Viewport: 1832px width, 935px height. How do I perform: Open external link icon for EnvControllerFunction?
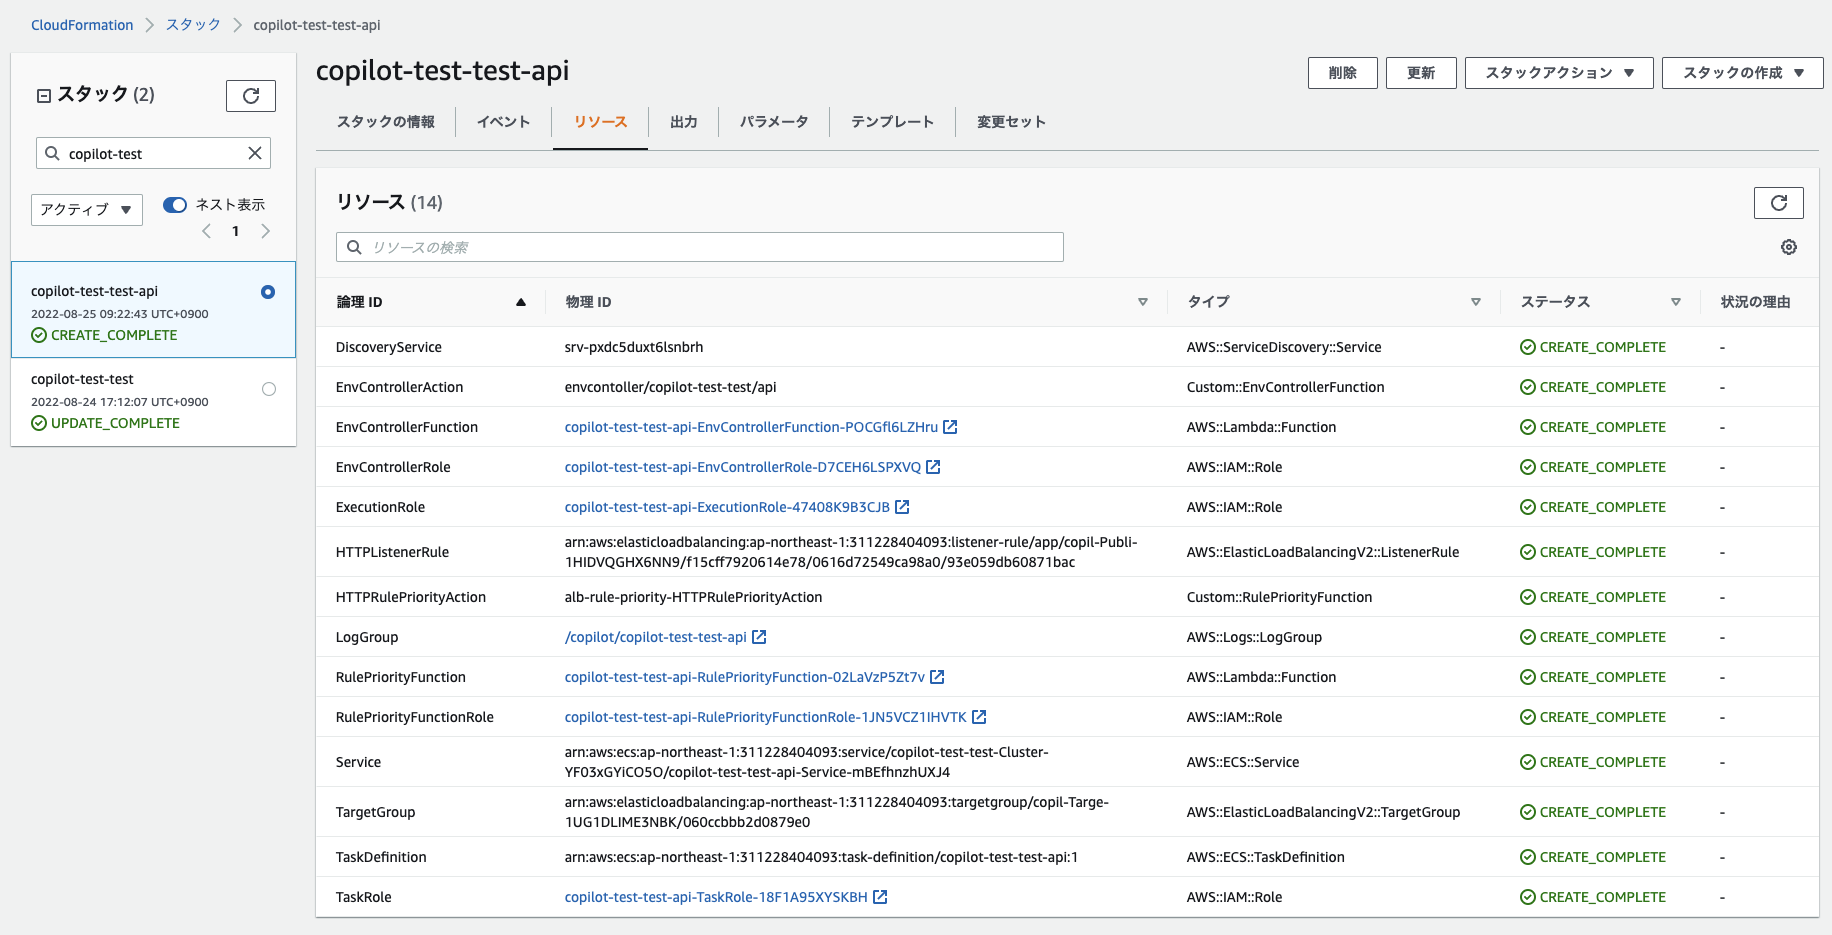click(x=950, y=427)
